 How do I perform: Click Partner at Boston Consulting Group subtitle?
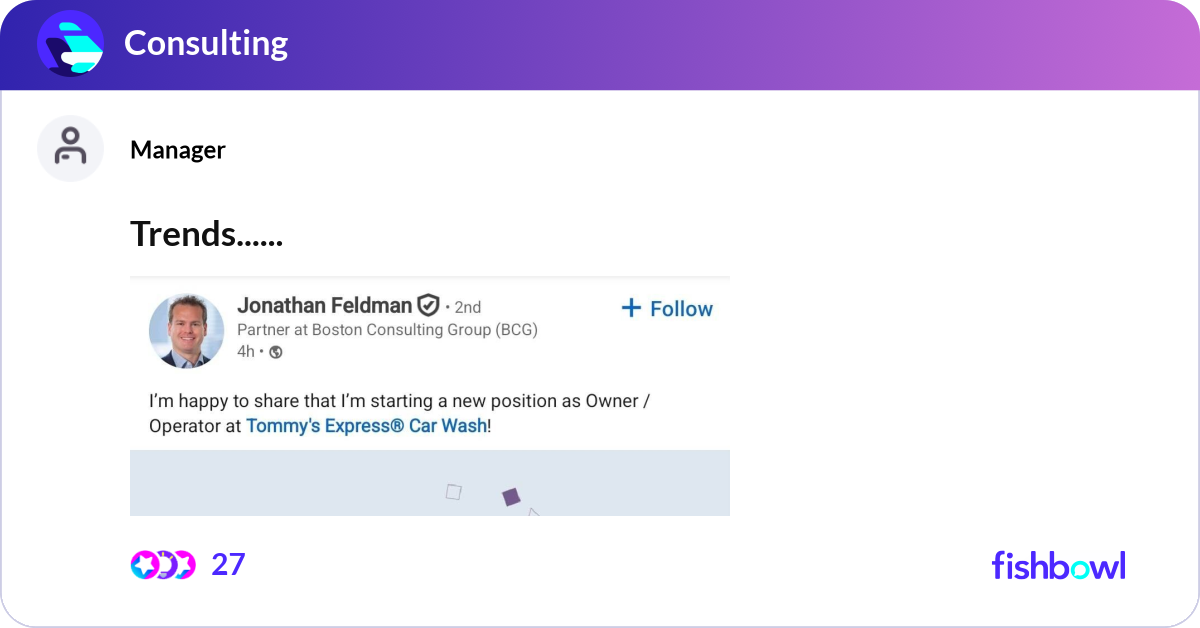387,329
